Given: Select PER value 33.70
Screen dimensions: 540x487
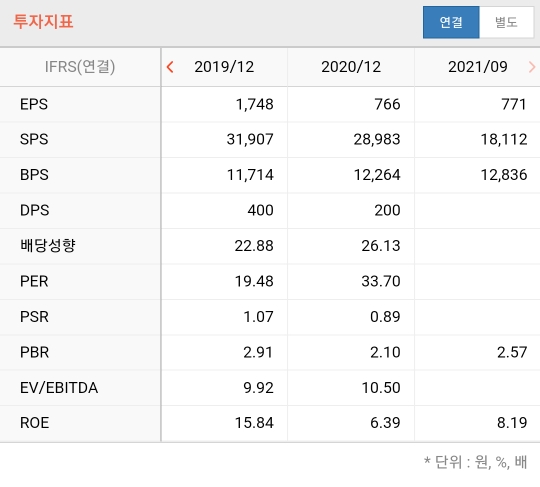Looking at the screenshot, I should (x=381, y=282).
